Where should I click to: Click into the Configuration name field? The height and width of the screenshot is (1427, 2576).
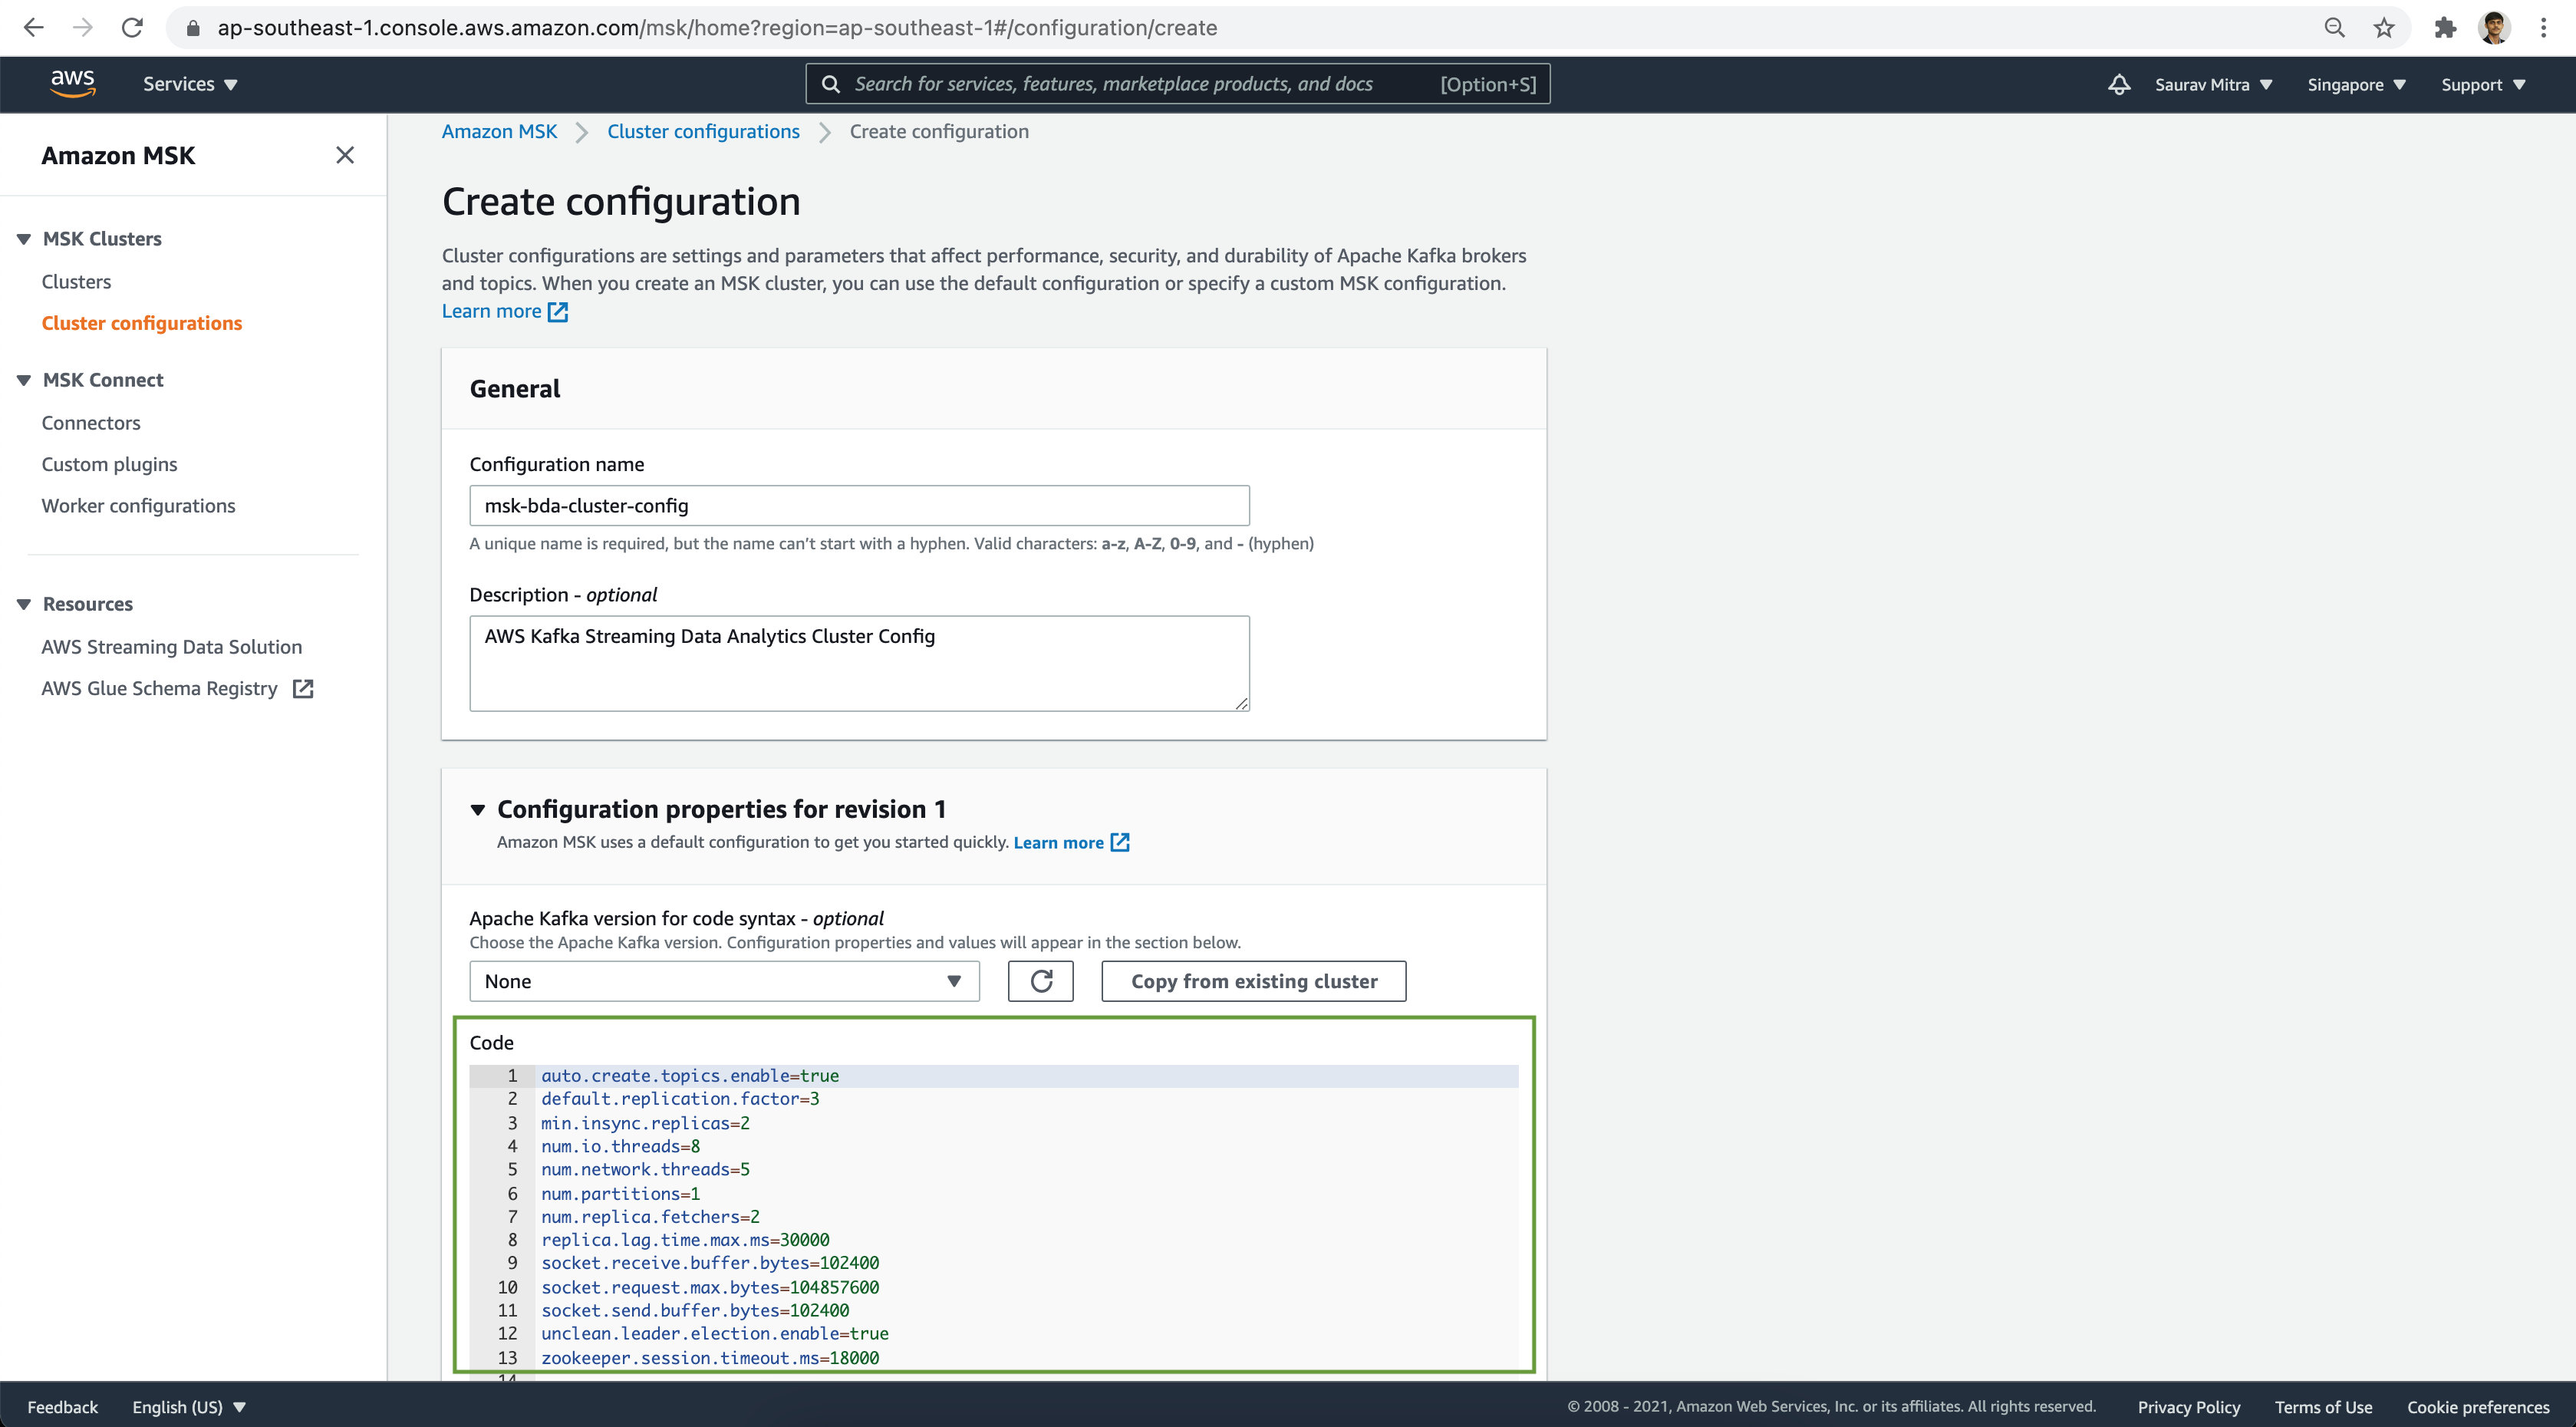(x=859, y=506)
